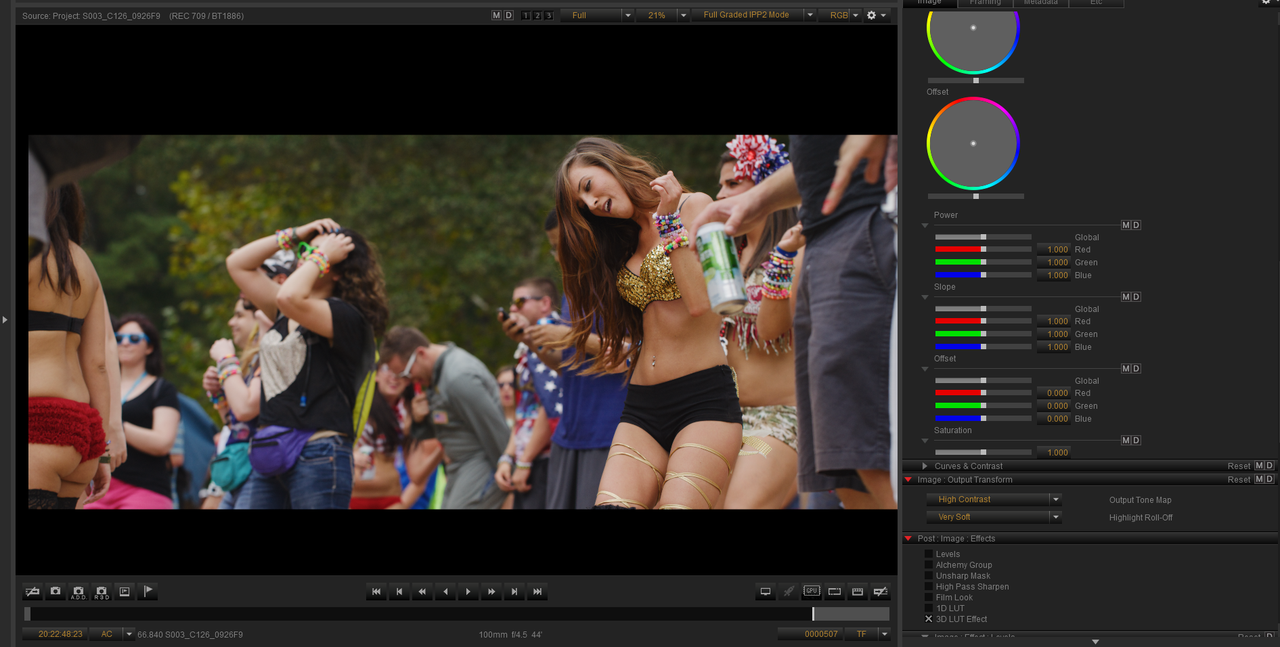This screenshot has width=1280, height=647.
Task: Click the R3D snapshot camera icon
Action: pos(101,592)
